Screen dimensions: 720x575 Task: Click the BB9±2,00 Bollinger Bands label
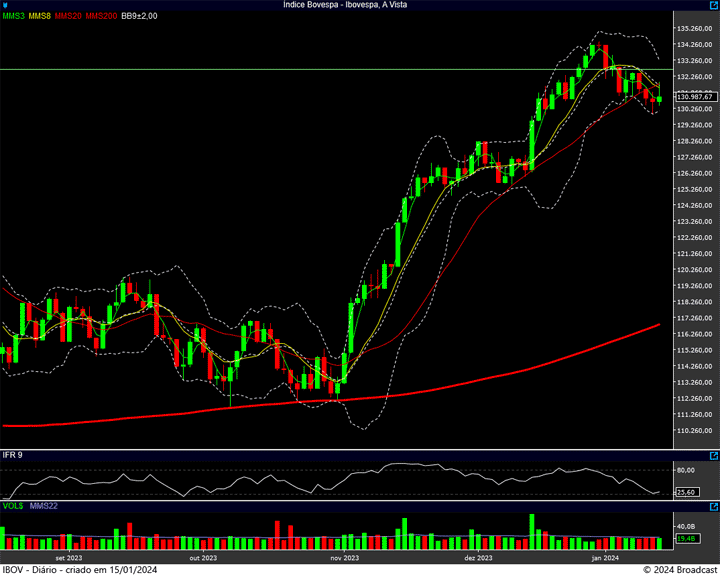pyautogui.click(x=140, y=16)
